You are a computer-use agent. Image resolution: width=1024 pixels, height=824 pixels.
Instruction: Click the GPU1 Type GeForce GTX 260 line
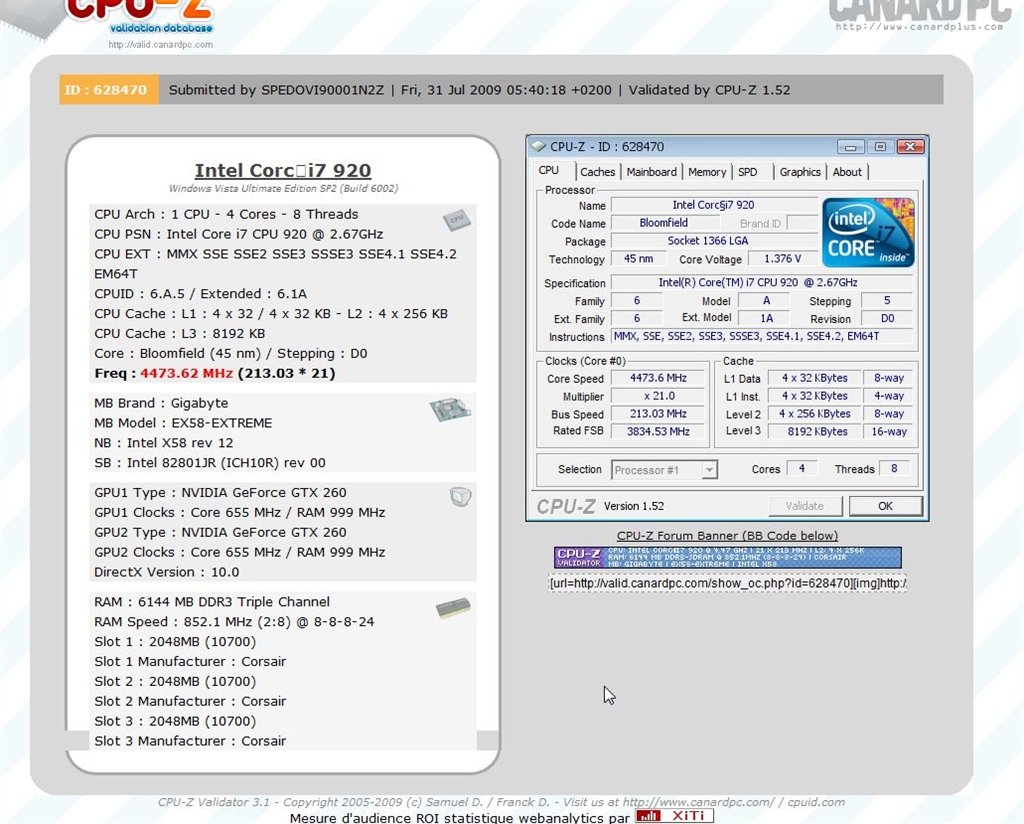tap(220, 493)
